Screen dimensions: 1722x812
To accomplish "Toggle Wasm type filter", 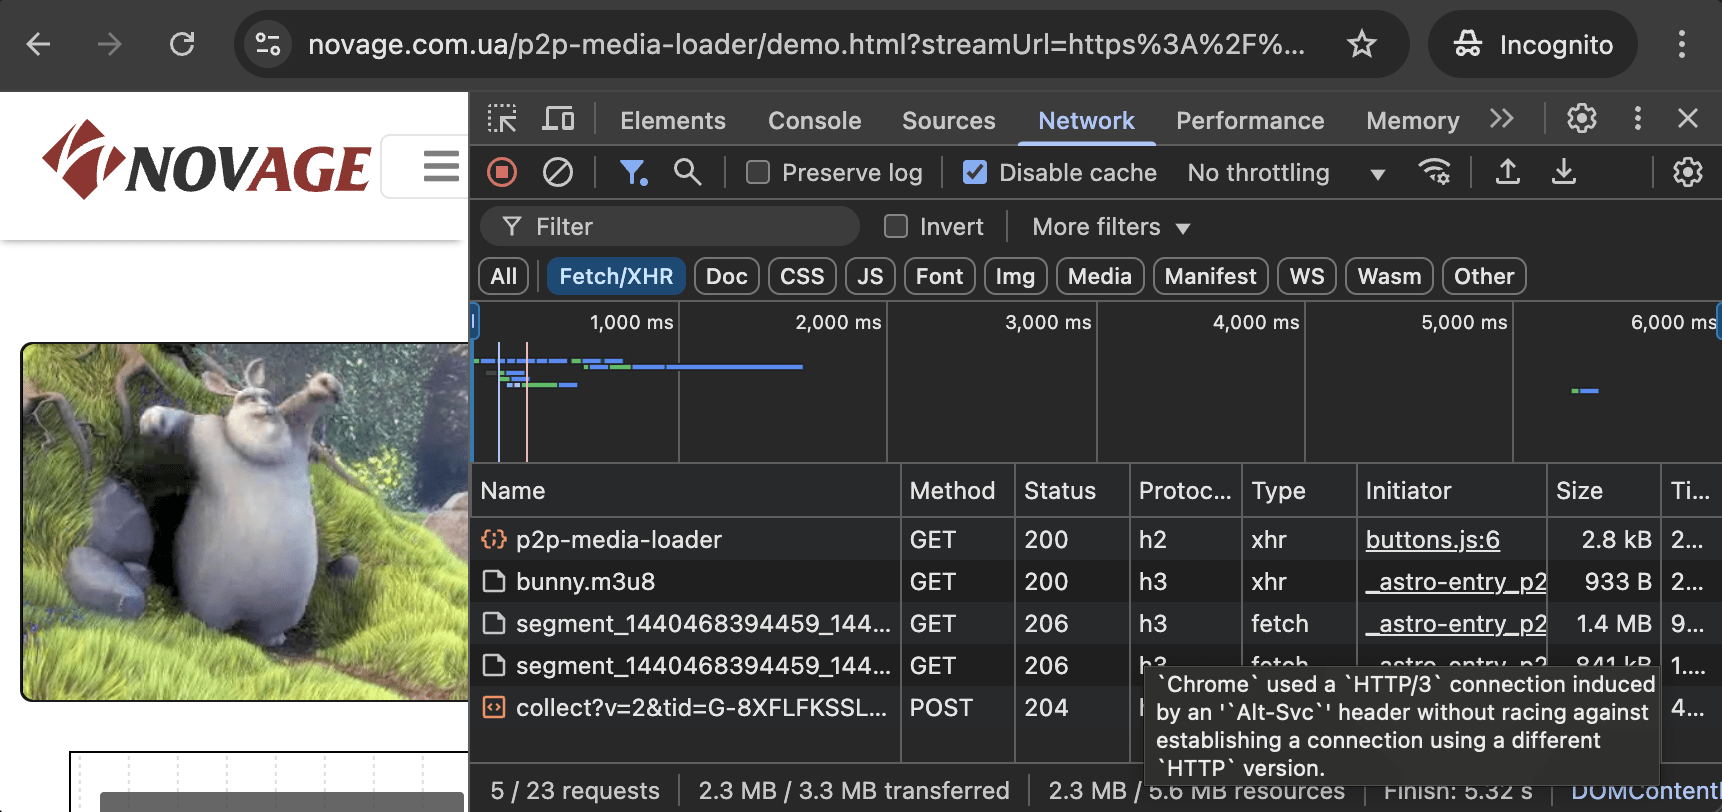I will pos(1389,276).
